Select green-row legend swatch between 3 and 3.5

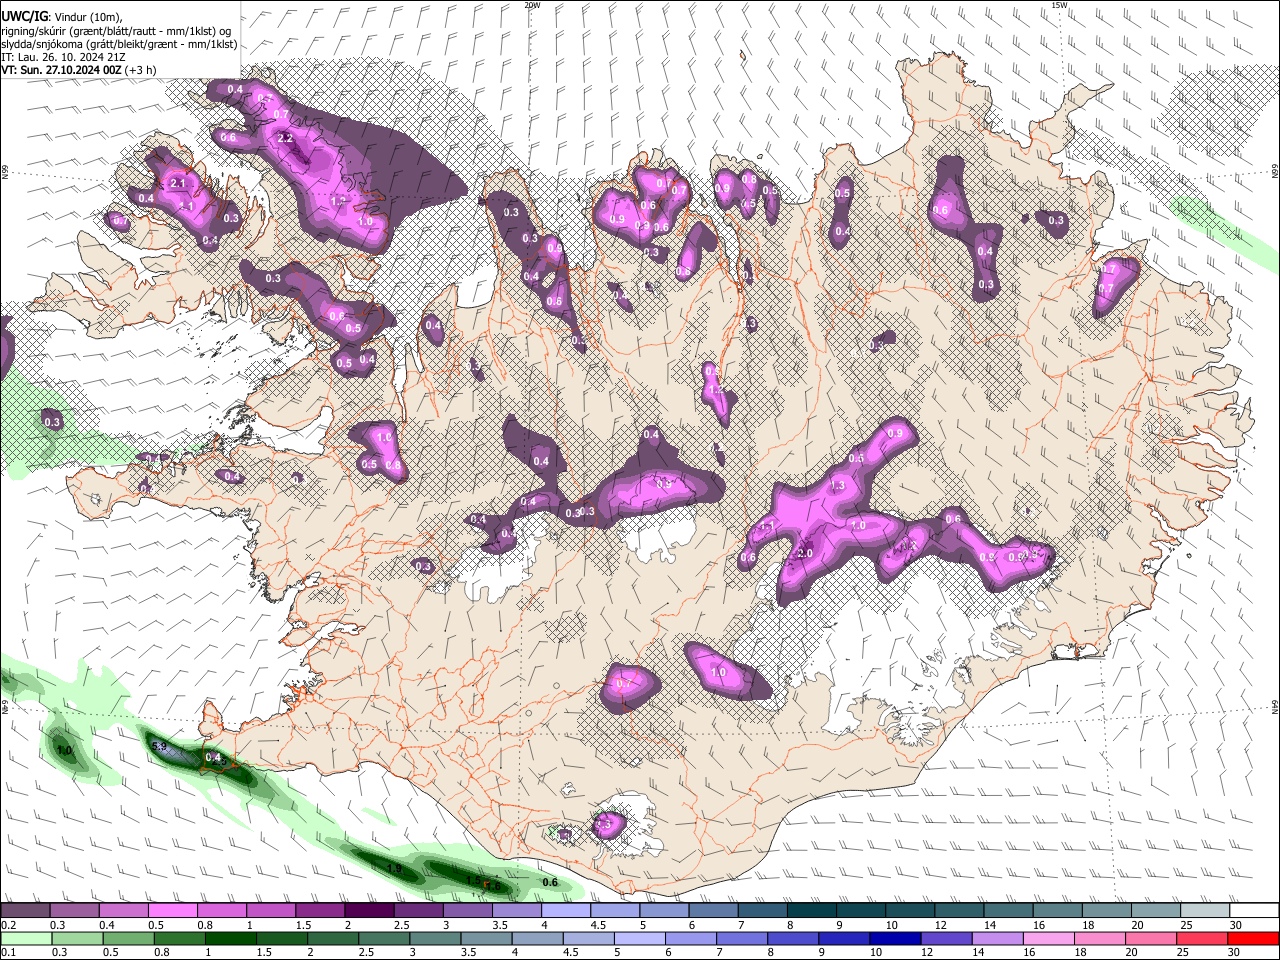tap(436, 938)
